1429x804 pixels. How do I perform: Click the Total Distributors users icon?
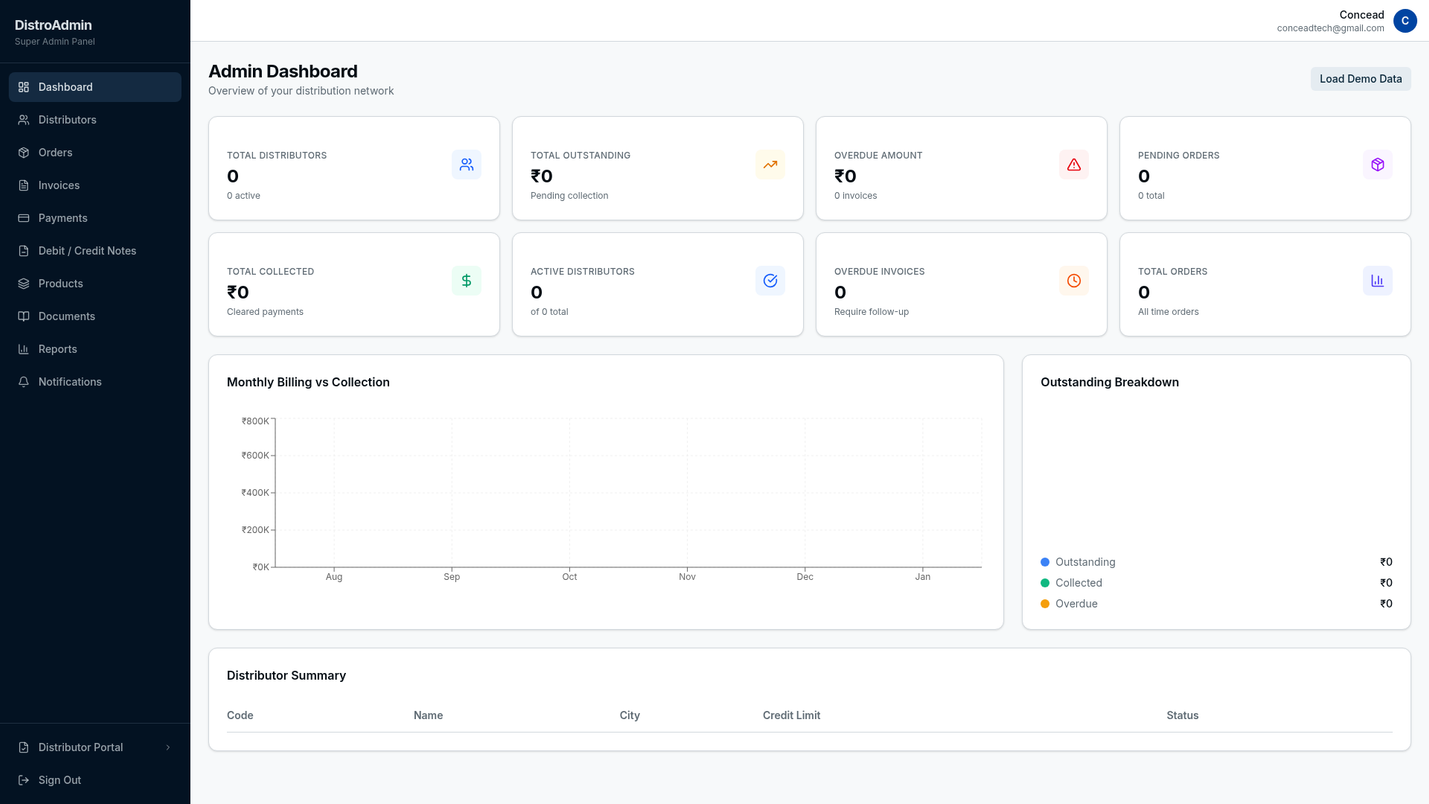click(466, 165)
